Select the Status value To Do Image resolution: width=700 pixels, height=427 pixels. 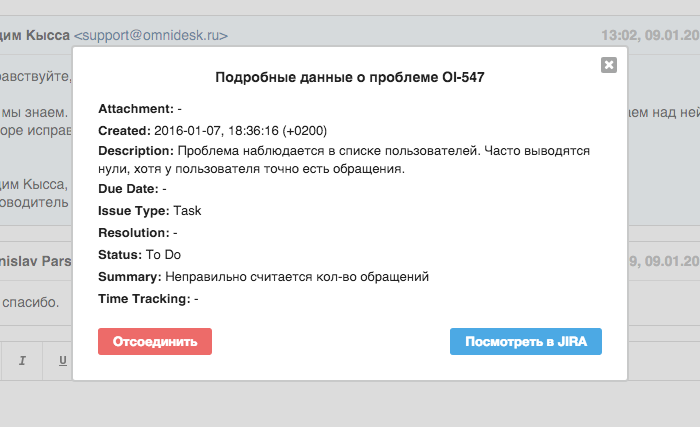click(163, 255)
